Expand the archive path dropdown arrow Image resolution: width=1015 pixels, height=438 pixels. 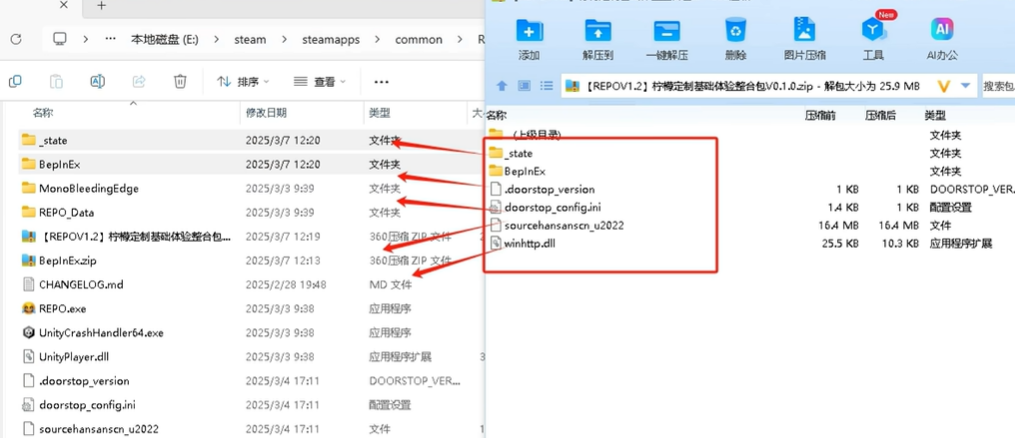pyautogui.click(x=965, y=87)
